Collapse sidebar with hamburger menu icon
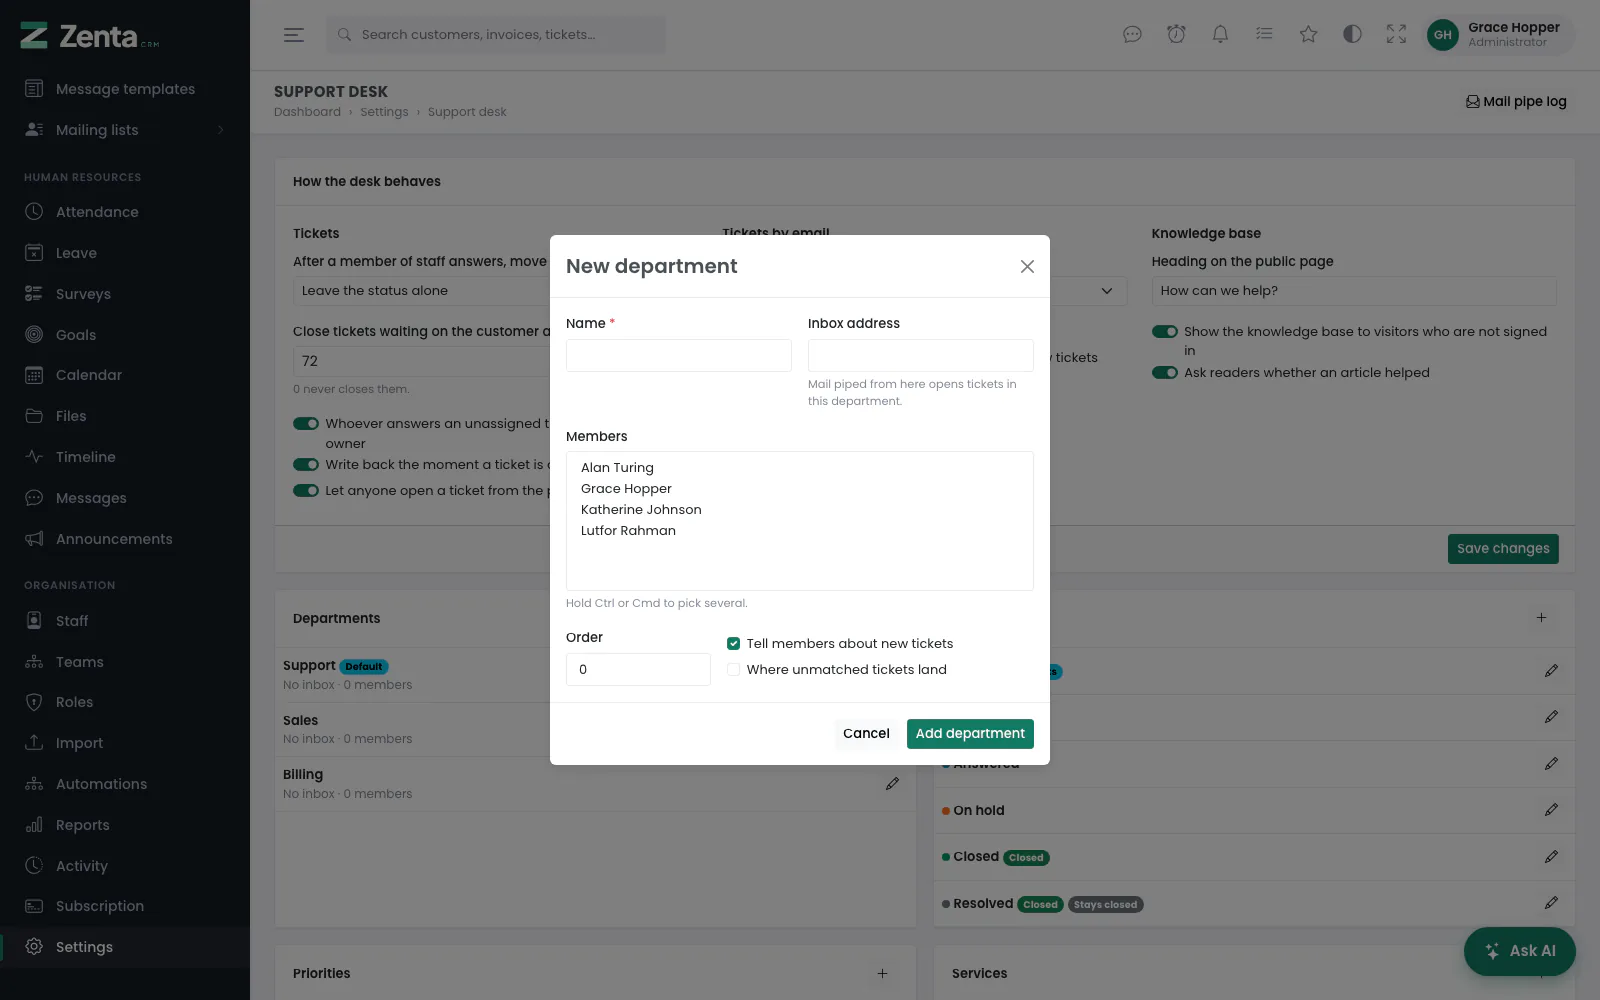The height and width of the screenshot is (1000, 1600). coord(293,35)
